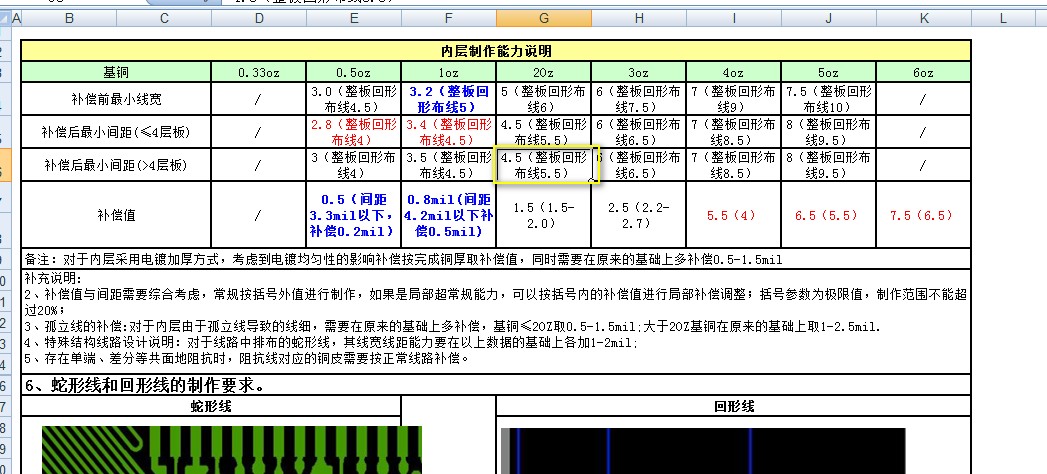Select column E header
Image resolution: width=1047 pixels, height=474 pixels.
(x=354, y=19)
